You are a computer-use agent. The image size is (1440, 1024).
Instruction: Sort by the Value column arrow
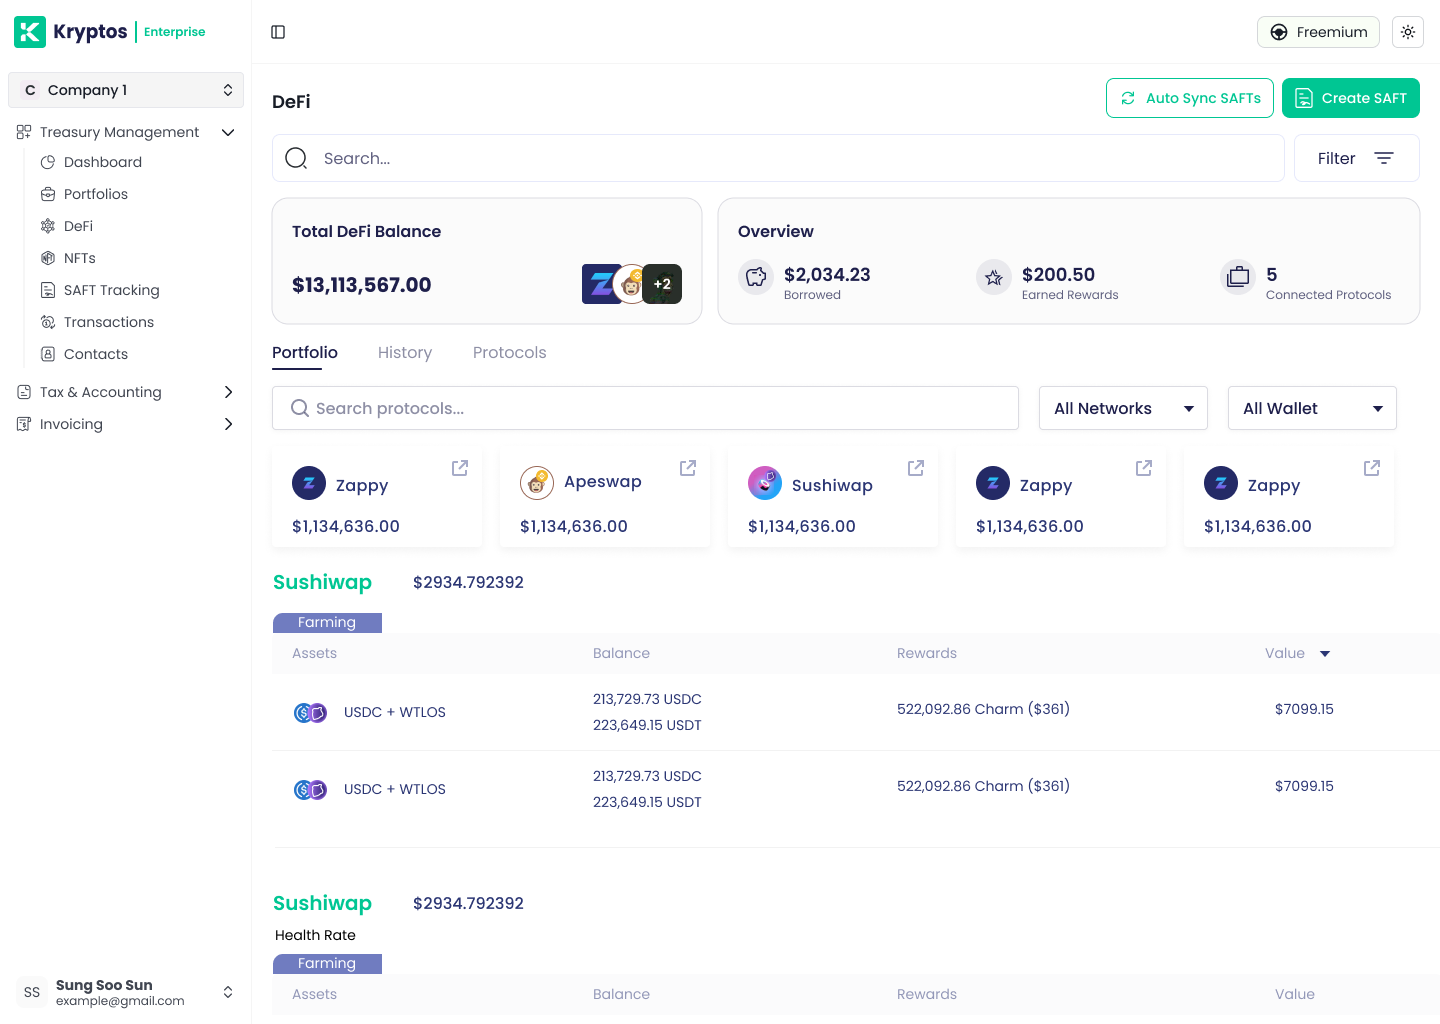pos(1325,654)
